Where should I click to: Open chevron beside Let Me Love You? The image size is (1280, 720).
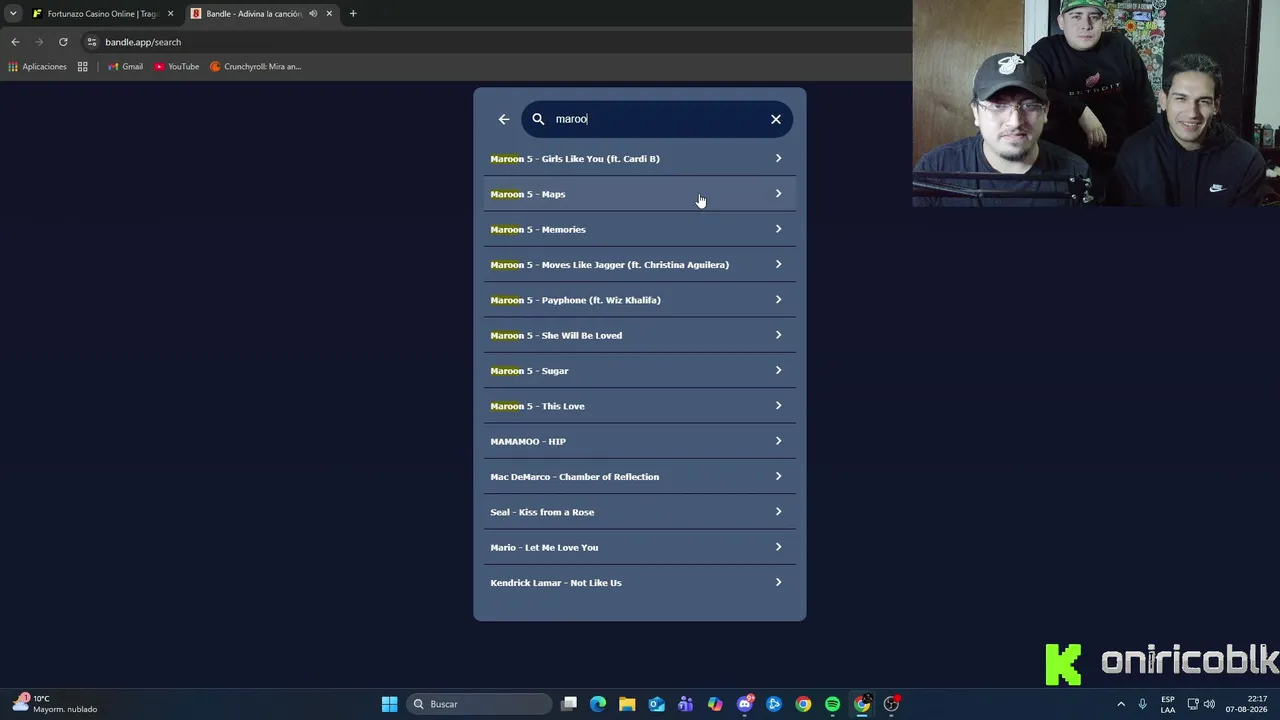778,547
